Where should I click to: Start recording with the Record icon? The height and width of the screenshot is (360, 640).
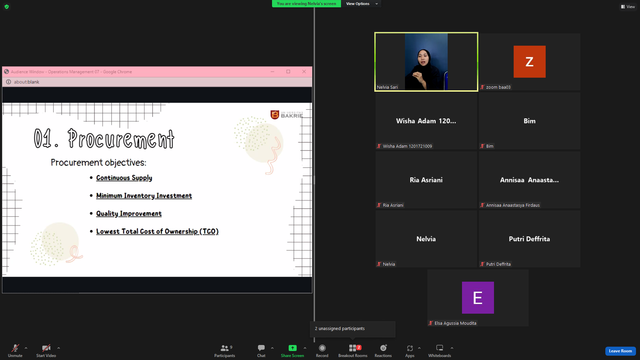[x=322, y=348]
